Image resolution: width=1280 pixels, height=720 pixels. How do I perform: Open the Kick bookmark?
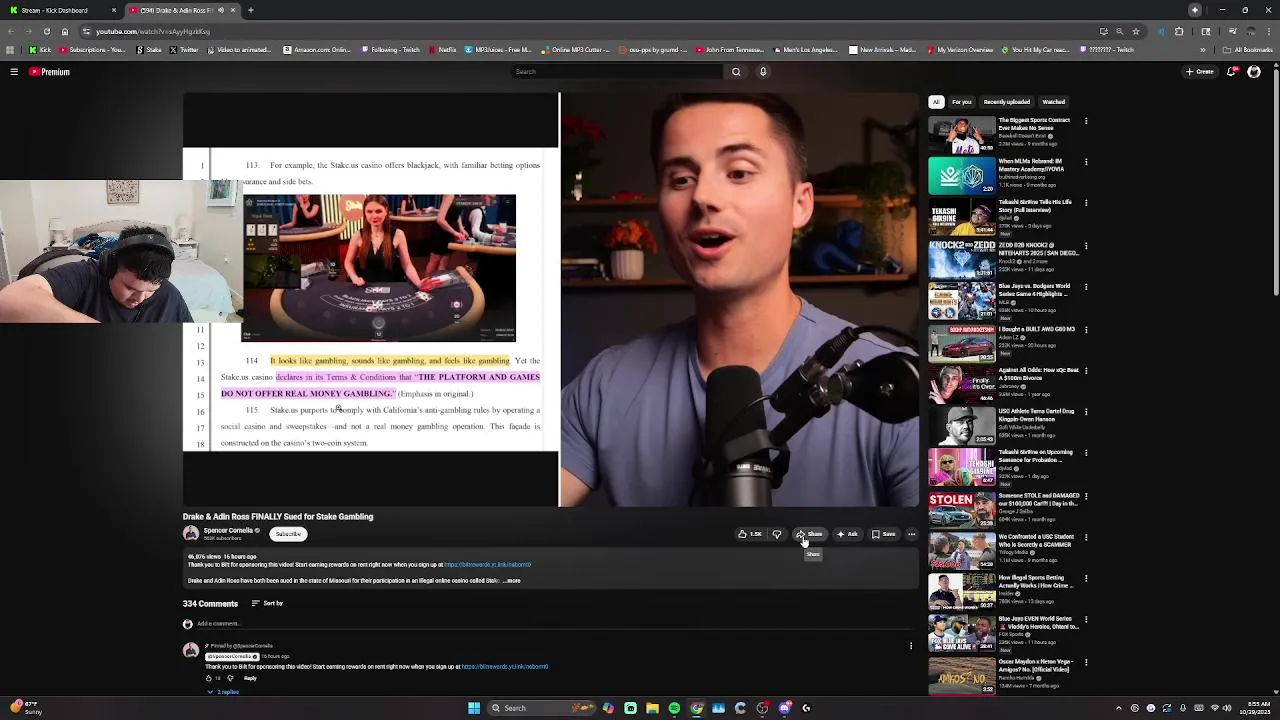40,50
